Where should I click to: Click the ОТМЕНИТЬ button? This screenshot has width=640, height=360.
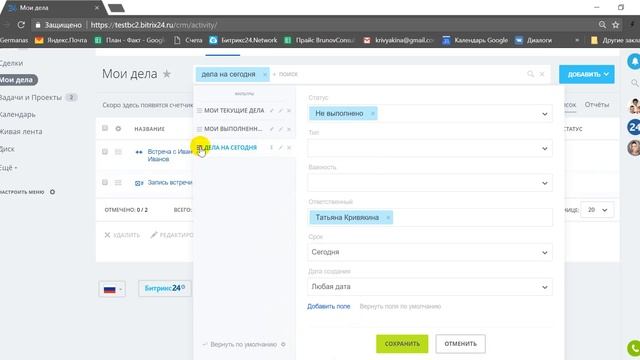pyautogui.click(x=460, y=344)
